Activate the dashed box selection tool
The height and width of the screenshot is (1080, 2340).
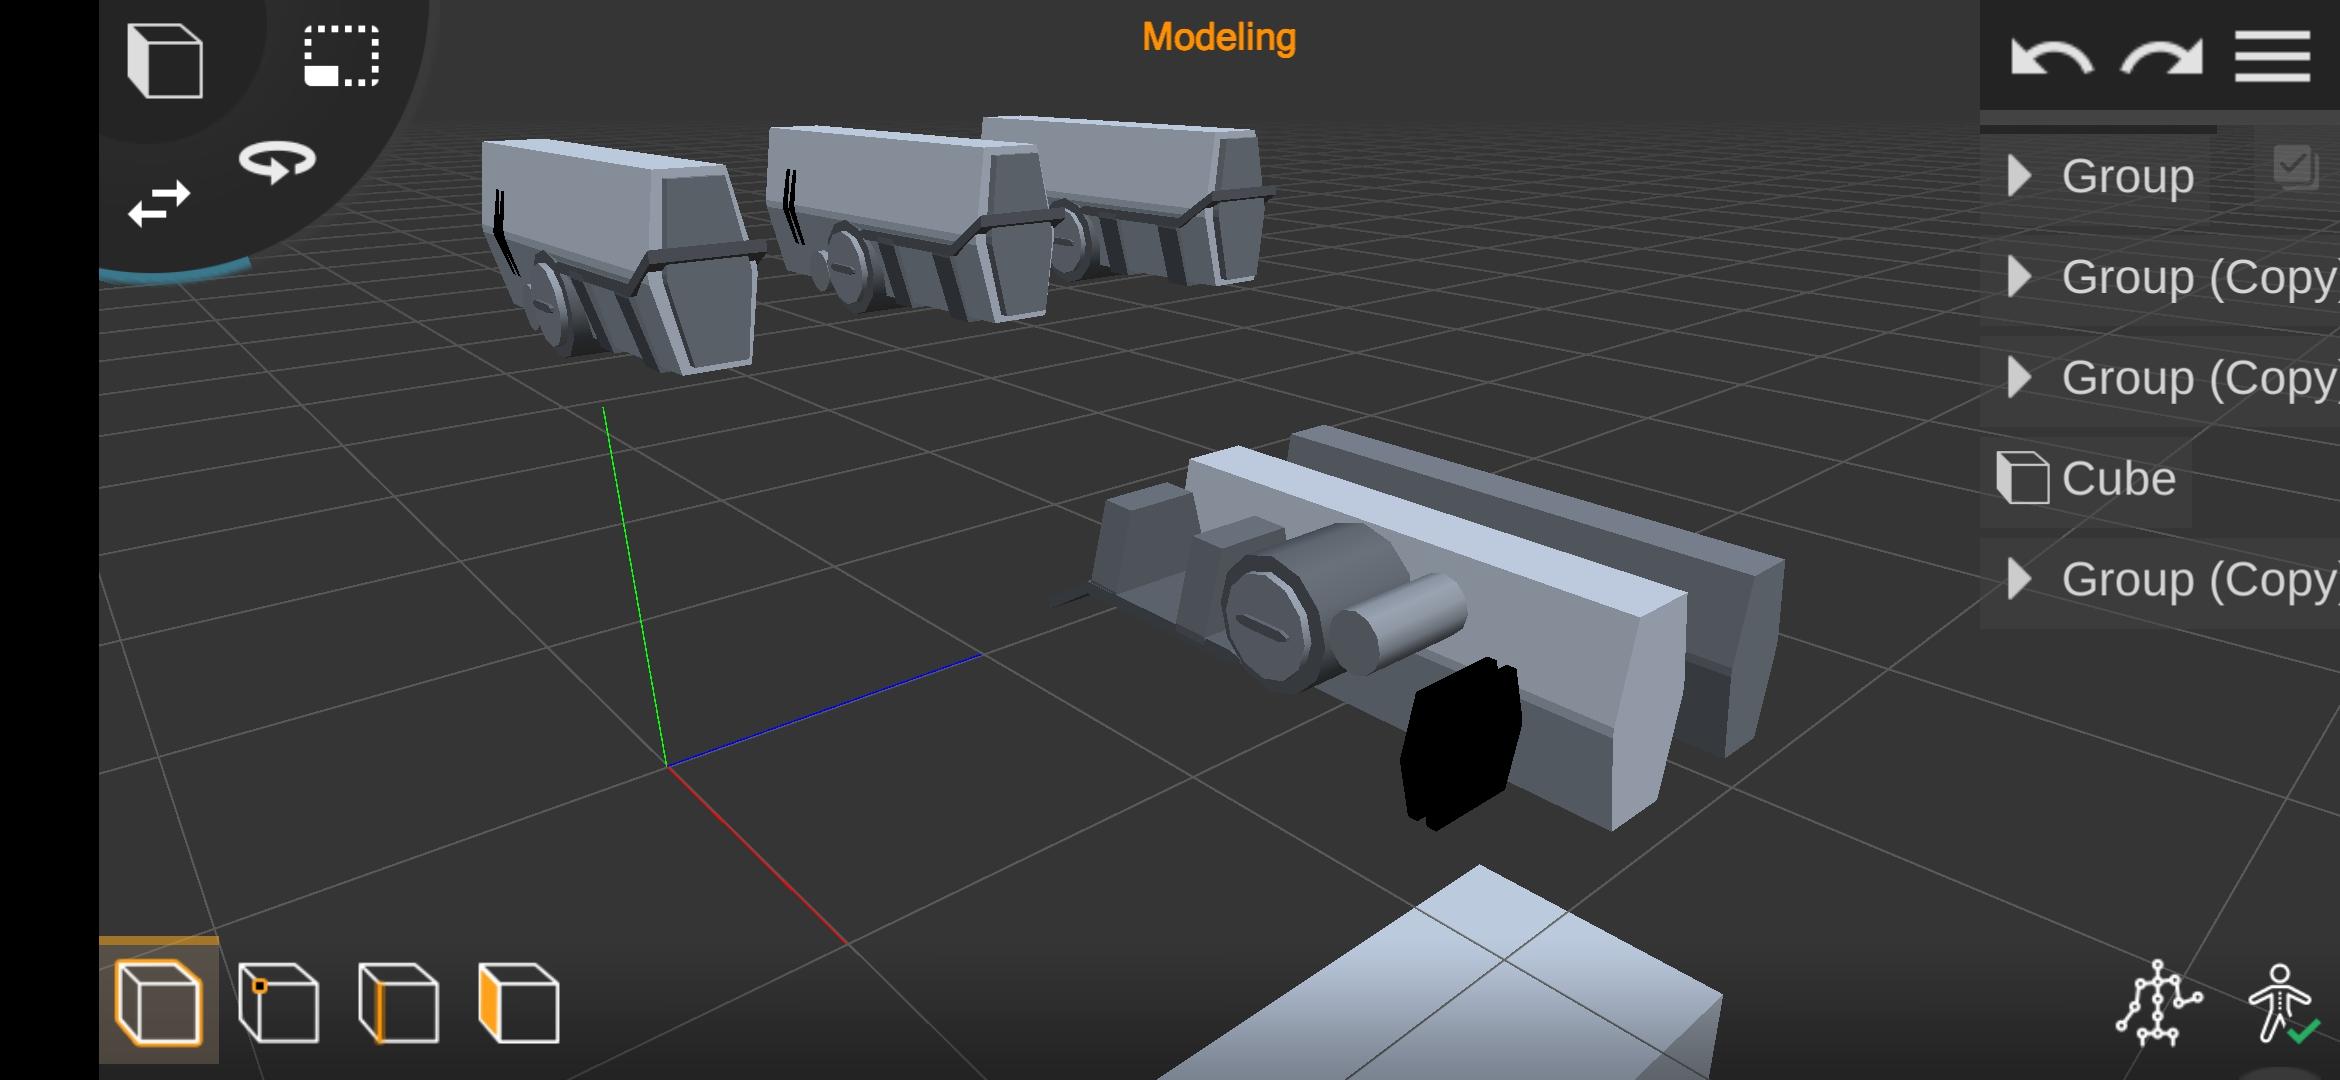tap(341, 56)
